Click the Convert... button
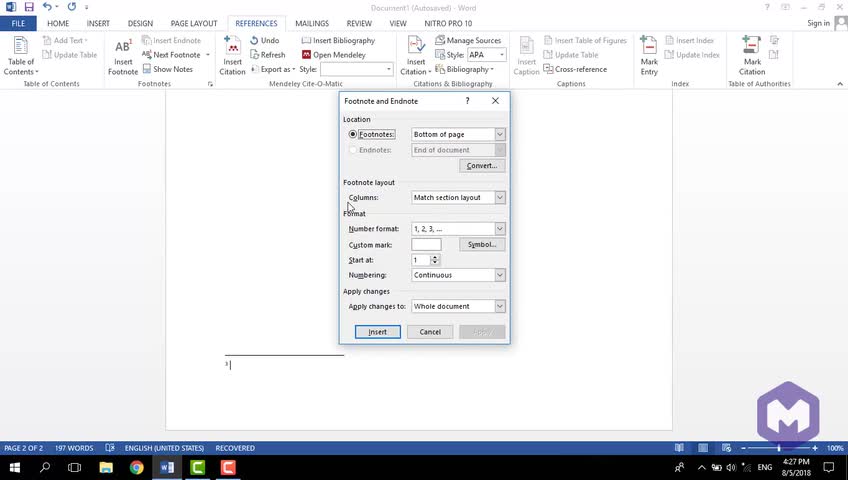848x480 pixels. (482, 166)
